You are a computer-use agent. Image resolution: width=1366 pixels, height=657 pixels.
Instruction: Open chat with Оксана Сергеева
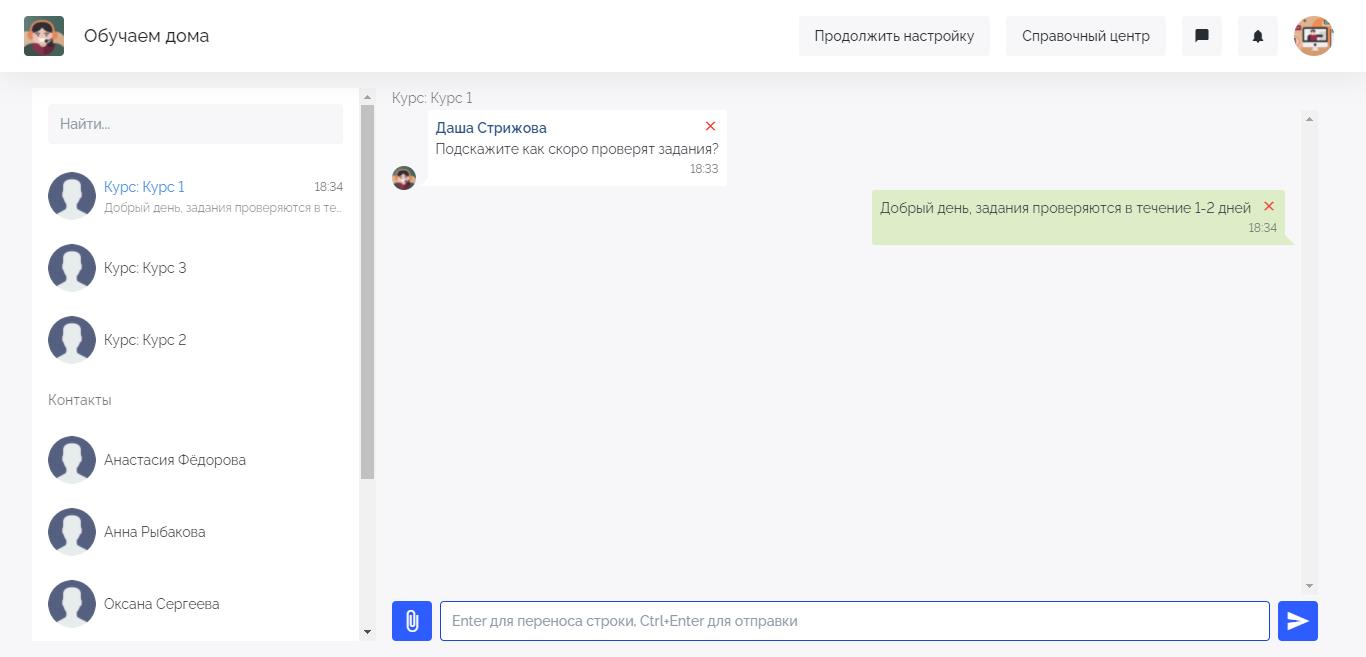[195, 604]
